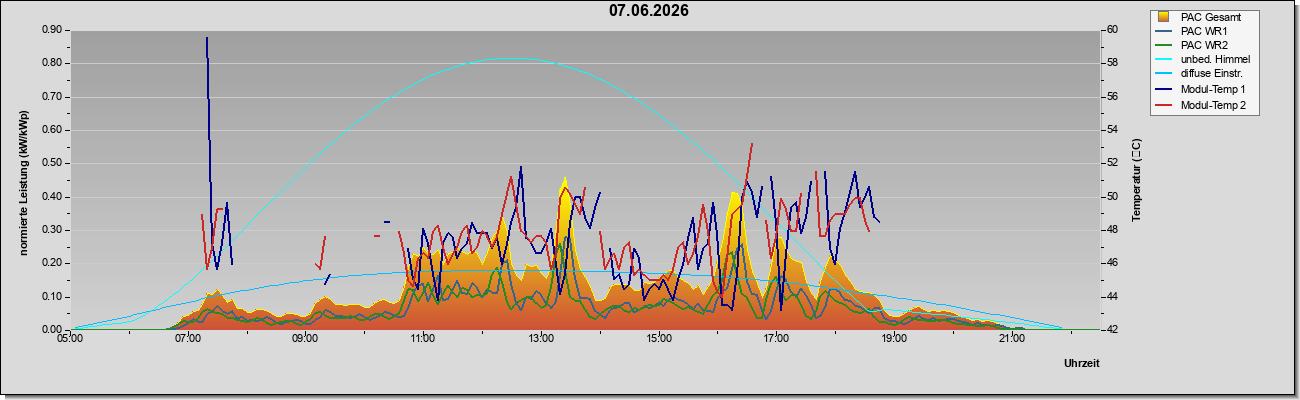This screenshot has width=1300, height=400.
Task: Click the Uhrzeit axis label
Action: click(1082, 363)
